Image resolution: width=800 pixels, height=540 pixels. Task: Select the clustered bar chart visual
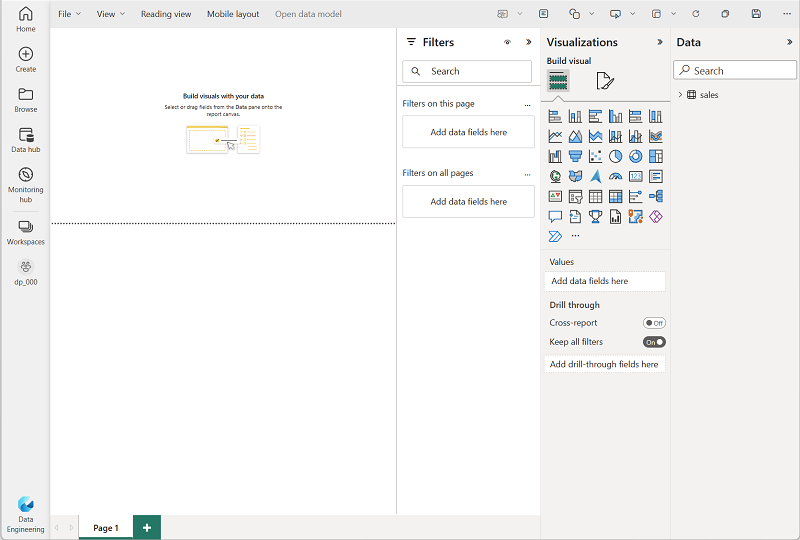point(595,116)
